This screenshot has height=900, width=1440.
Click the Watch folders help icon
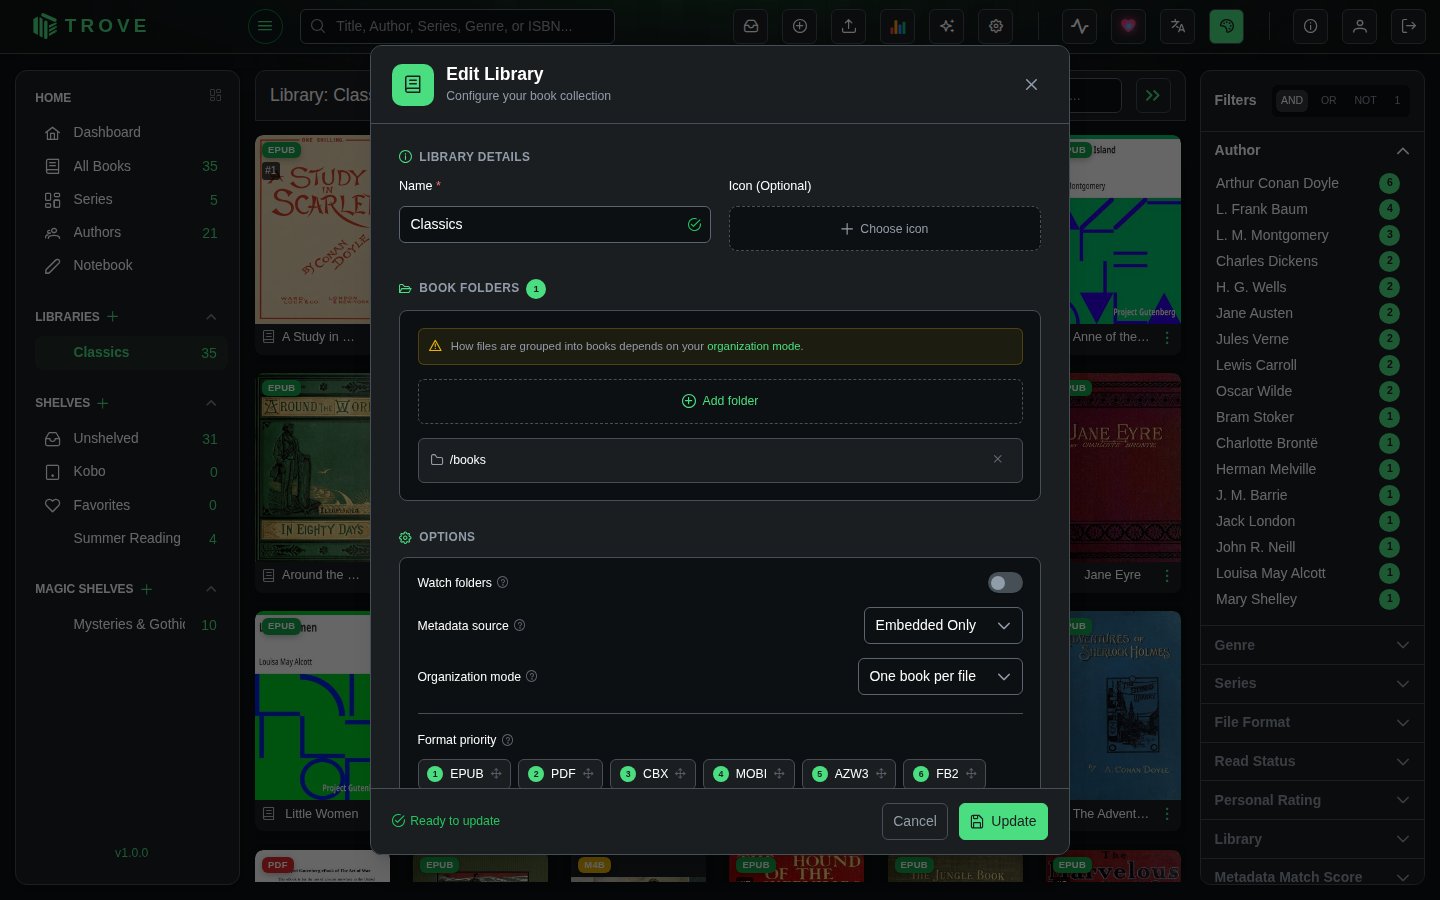tap(503, 582)
